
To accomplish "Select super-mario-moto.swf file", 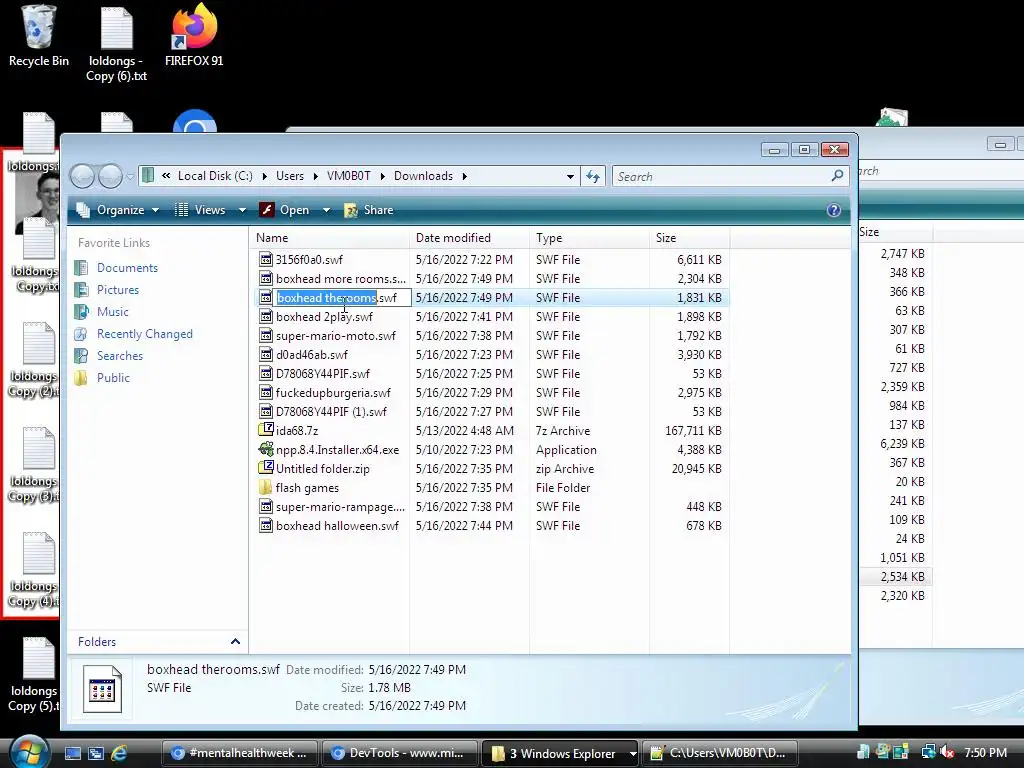I will [x=336, y=336].
